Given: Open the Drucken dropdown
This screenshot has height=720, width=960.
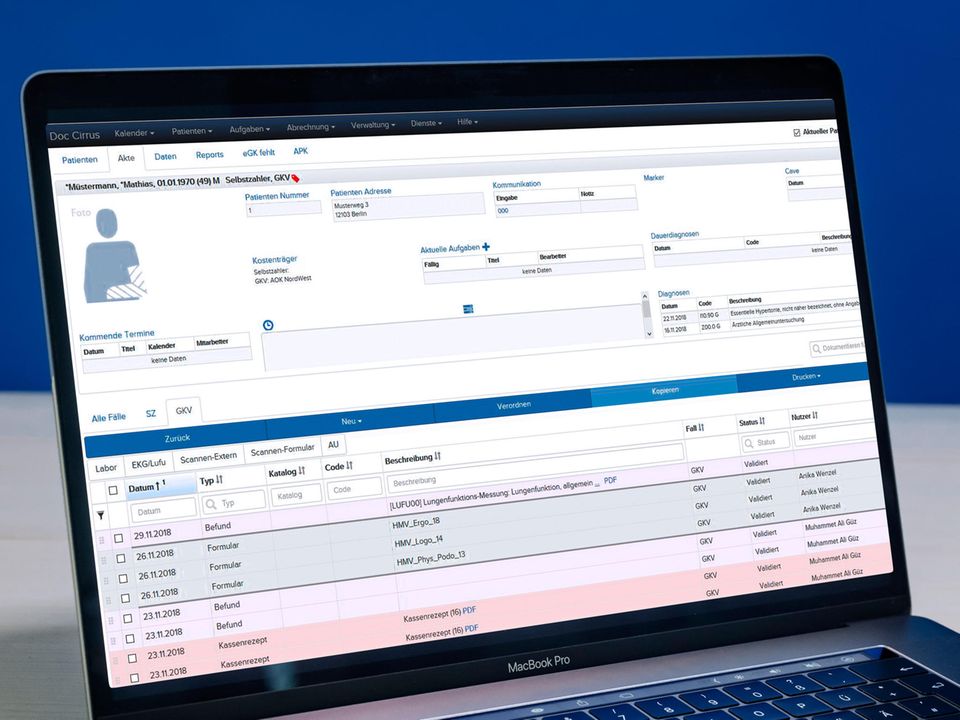Looking at the screenshot, I should 803,376.
